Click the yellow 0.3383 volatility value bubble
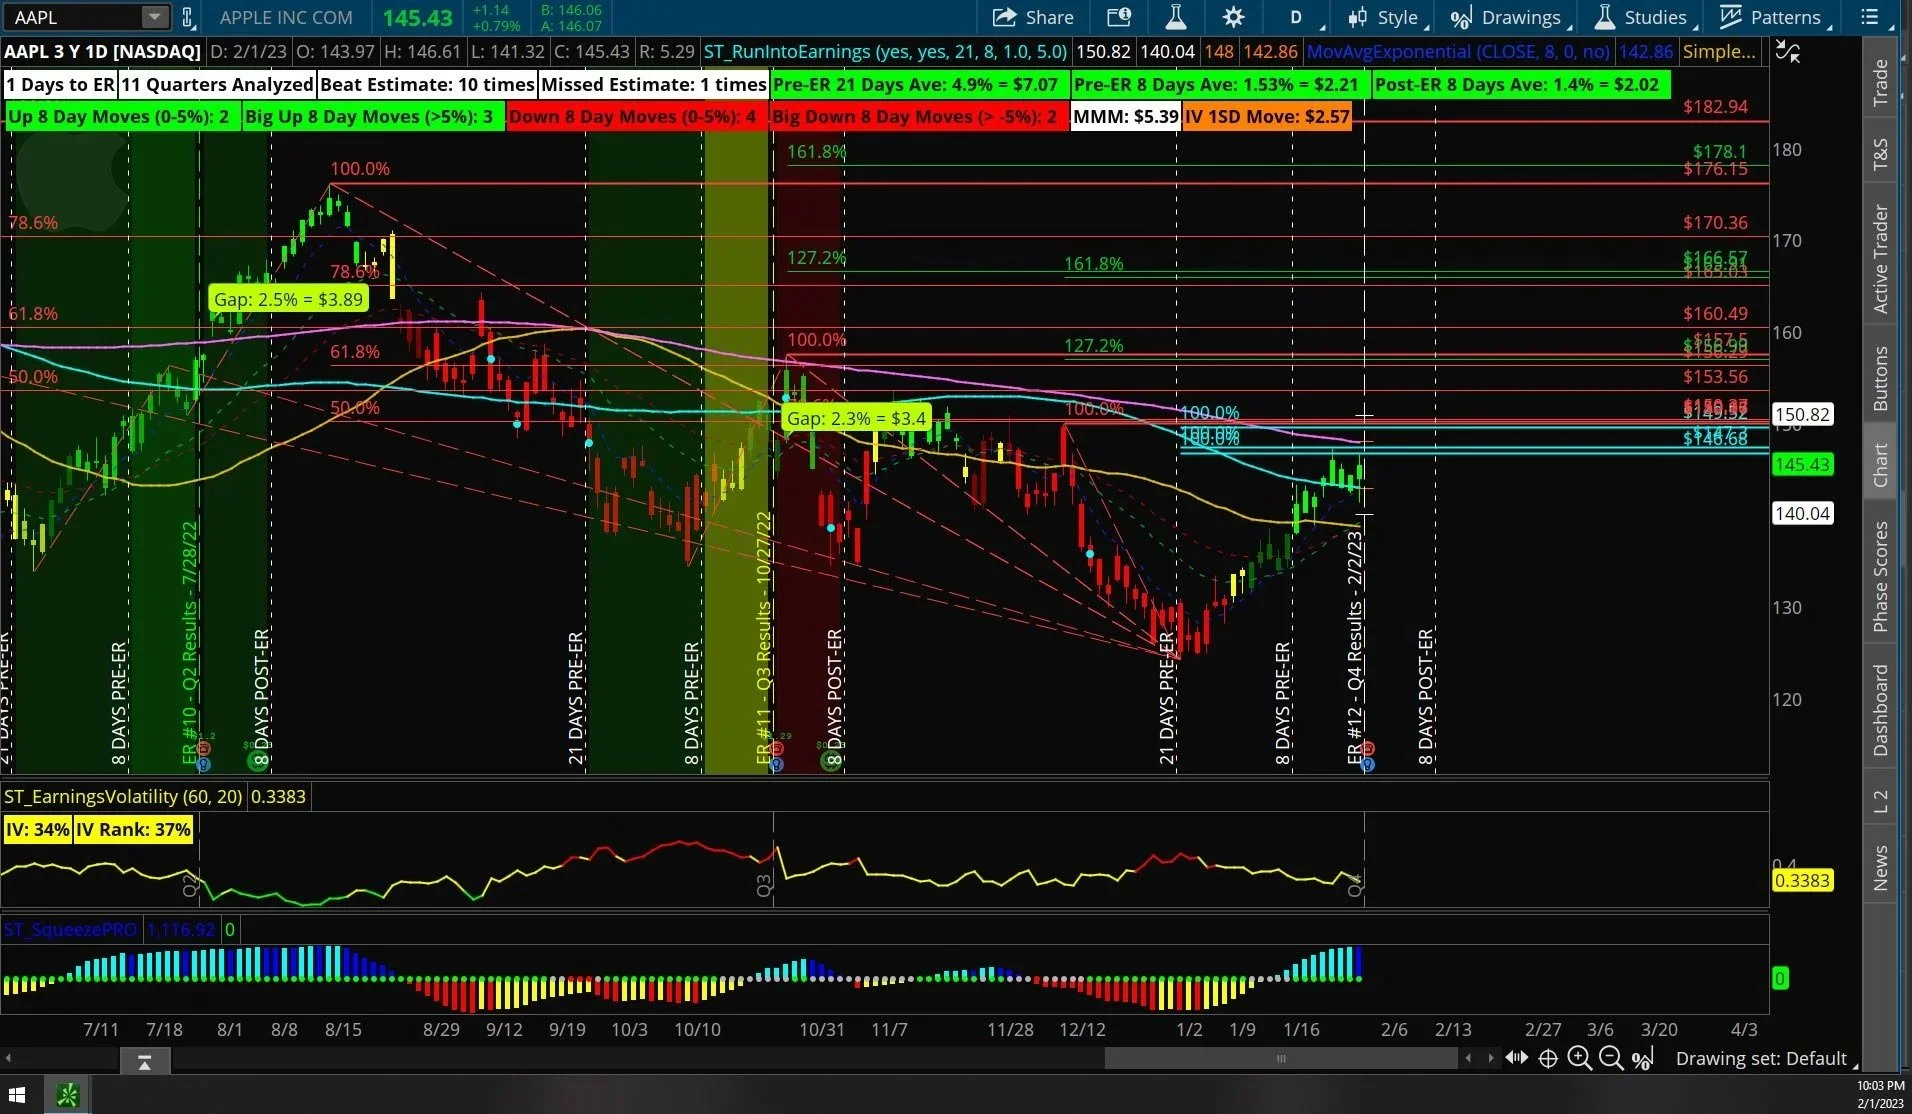 click(x=1802, y=881)
